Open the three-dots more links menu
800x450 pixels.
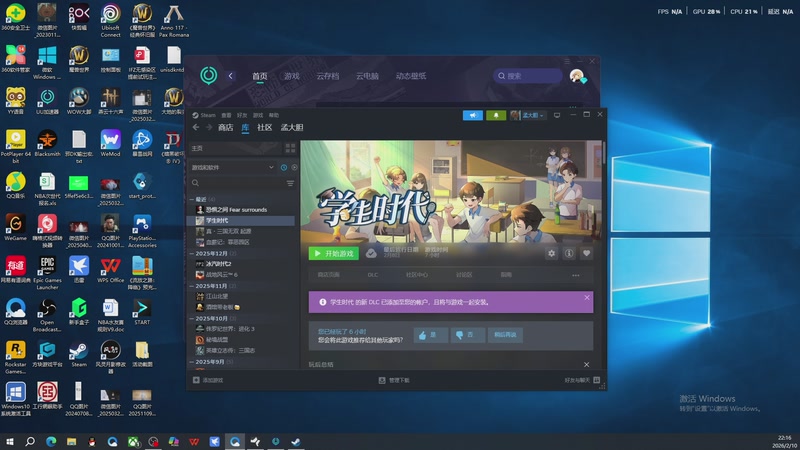click(x=576, y=276)
